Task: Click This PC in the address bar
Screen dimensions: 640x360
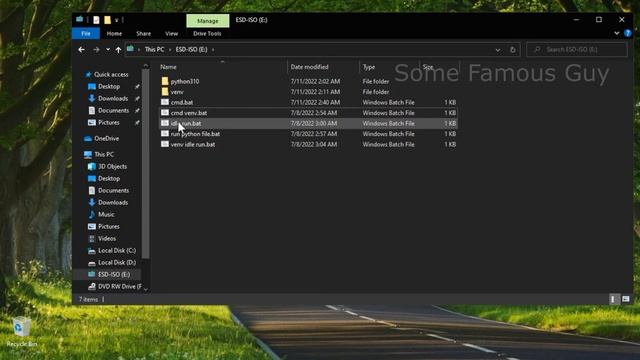Action: pyautogui.click(x=154, y=49)
